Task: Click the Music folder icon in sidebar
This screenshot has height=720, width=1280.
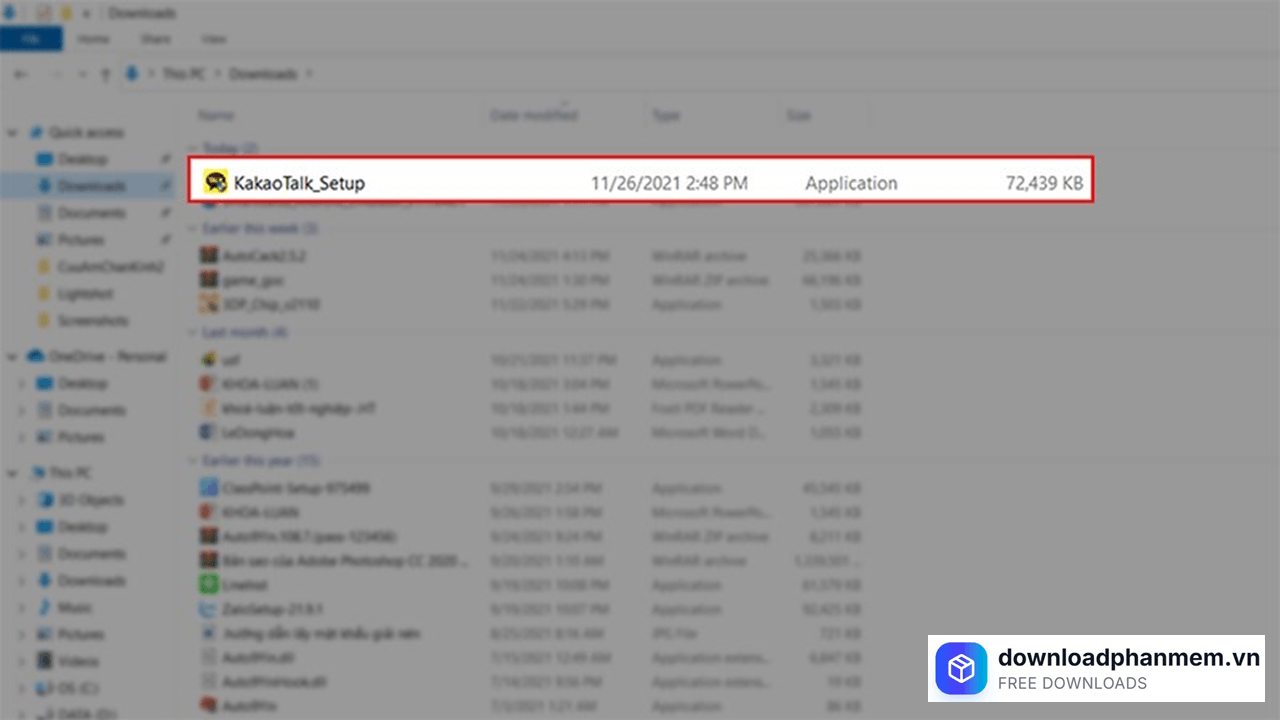Action: 44,607
